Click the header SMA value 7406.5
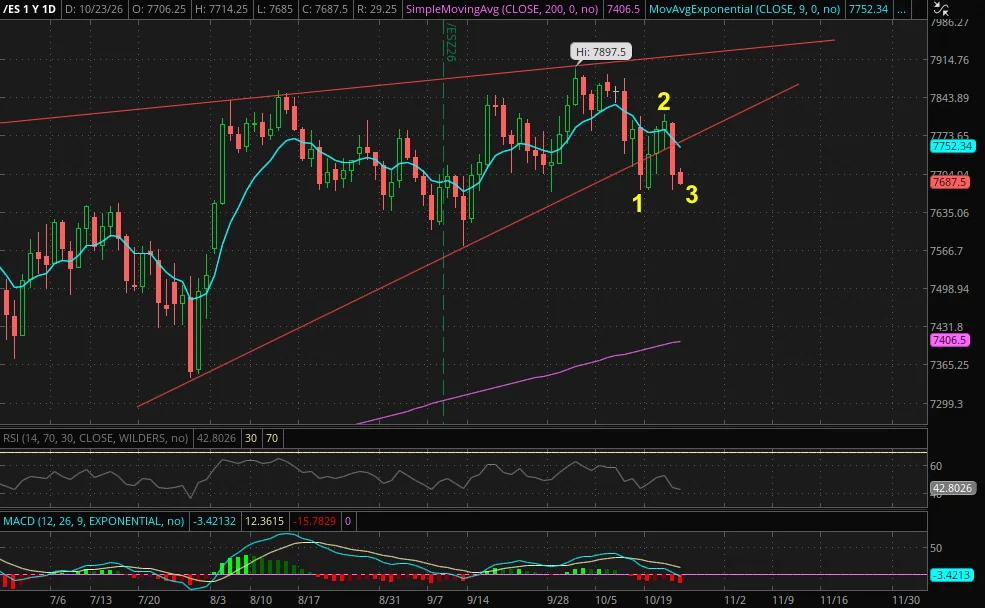Viewport: 985px width, 608px height. (x=623, y=9)
